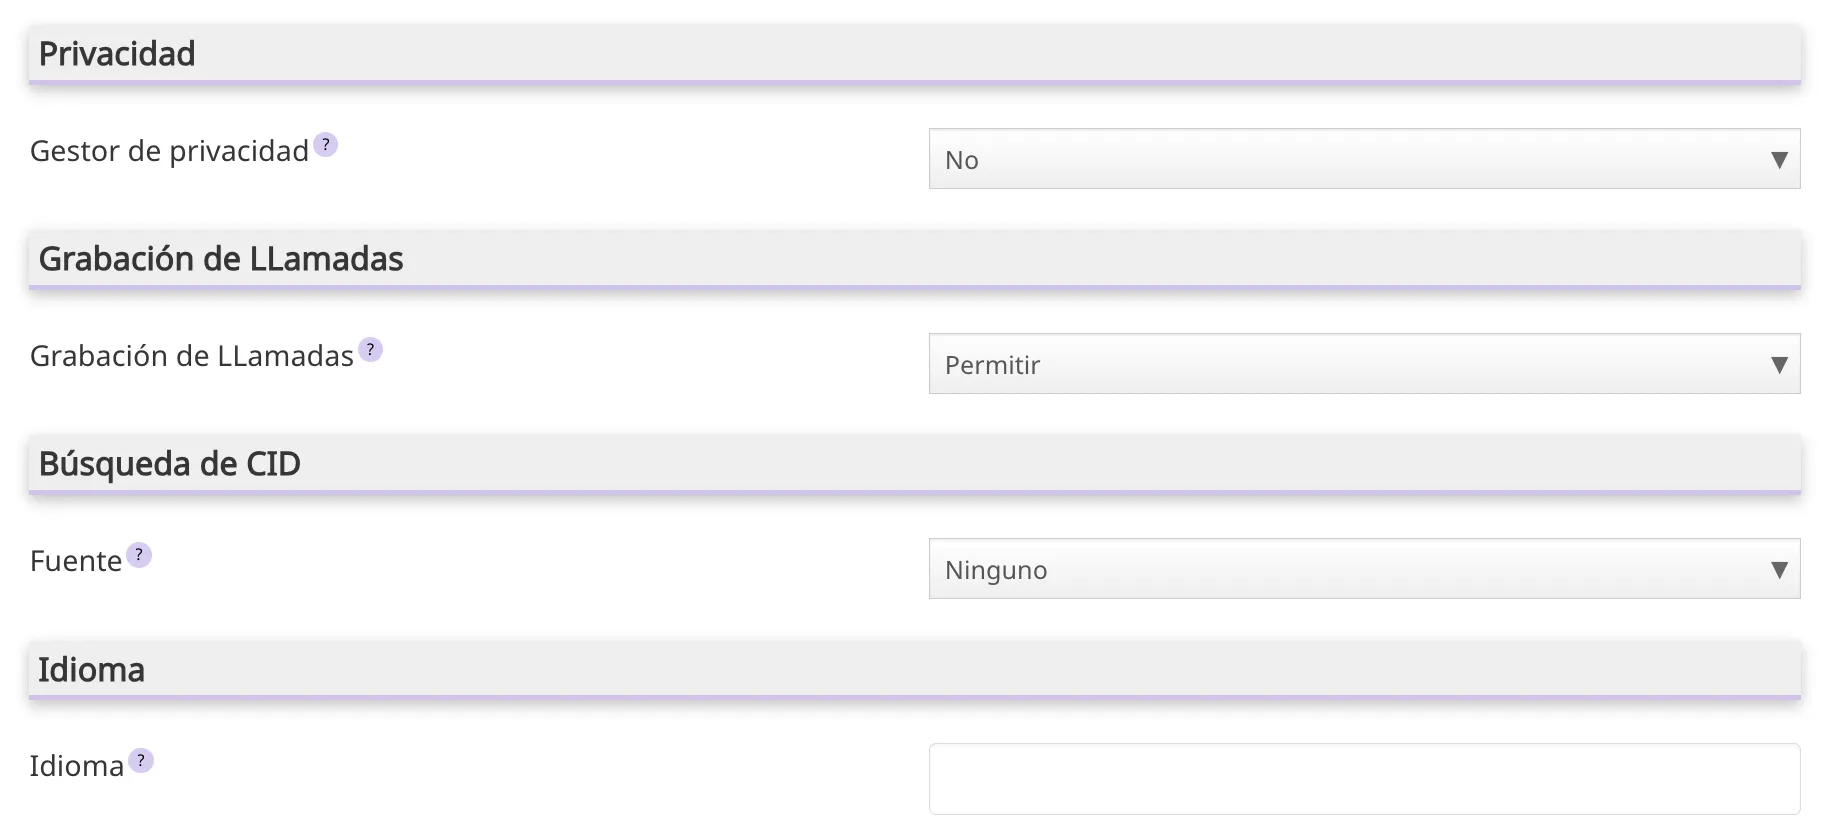Click the Fuente field label
The width and height of the screenshot is (1822, 834).
(76, 561)
